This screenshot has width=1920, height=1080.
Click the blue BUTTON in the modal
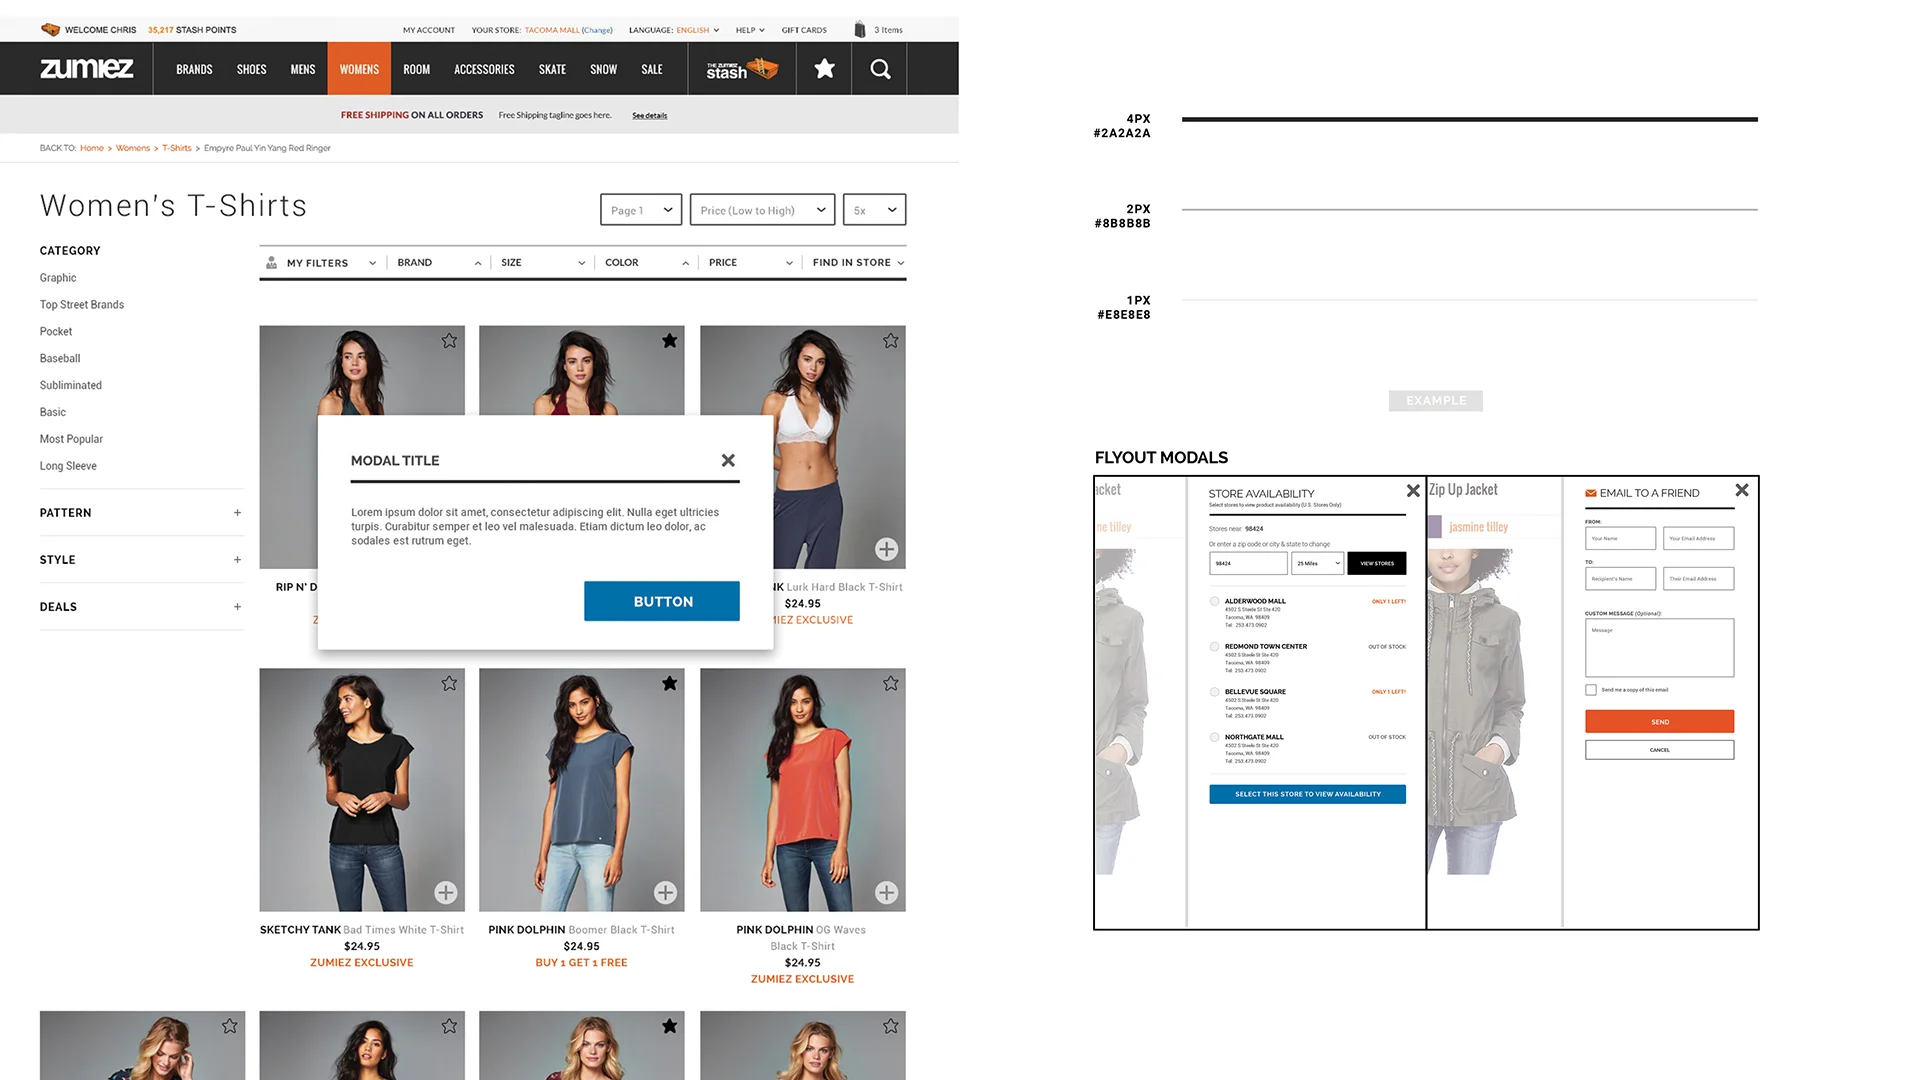click(x=662, y=601)
